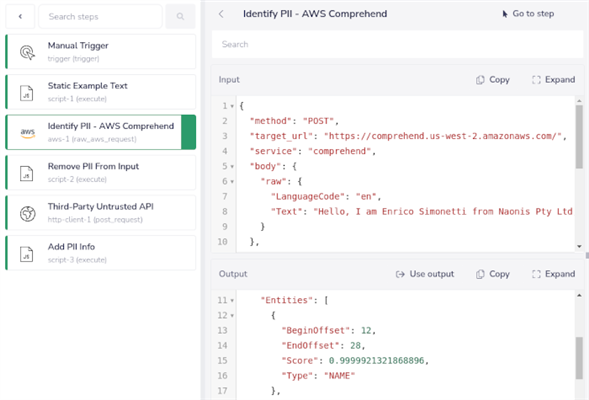Click the "LanguageCode": "en" line
The height and width of the screenshot is (400, 589).
tap(326, 196)
